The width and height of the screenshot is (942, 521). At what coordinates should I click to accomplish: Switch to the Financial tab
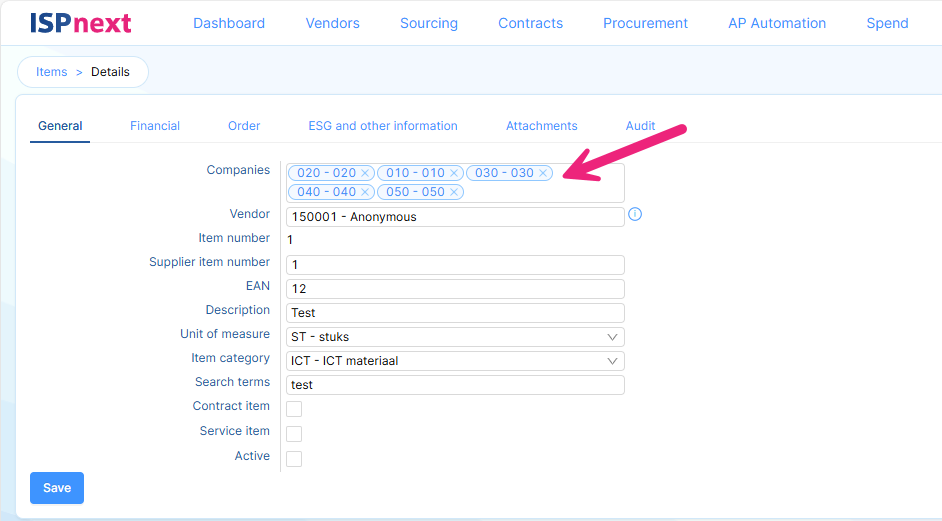click(155, 126)
